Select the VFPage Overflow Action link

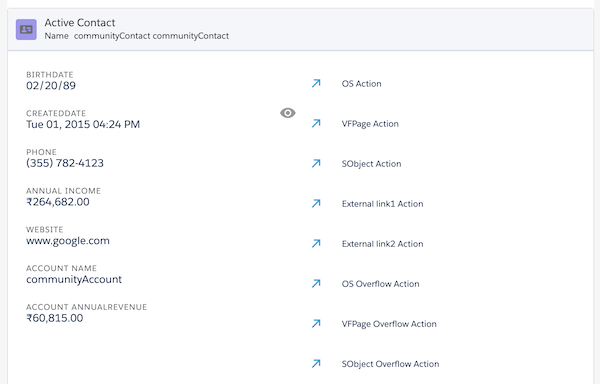click(x=389, y=324)
